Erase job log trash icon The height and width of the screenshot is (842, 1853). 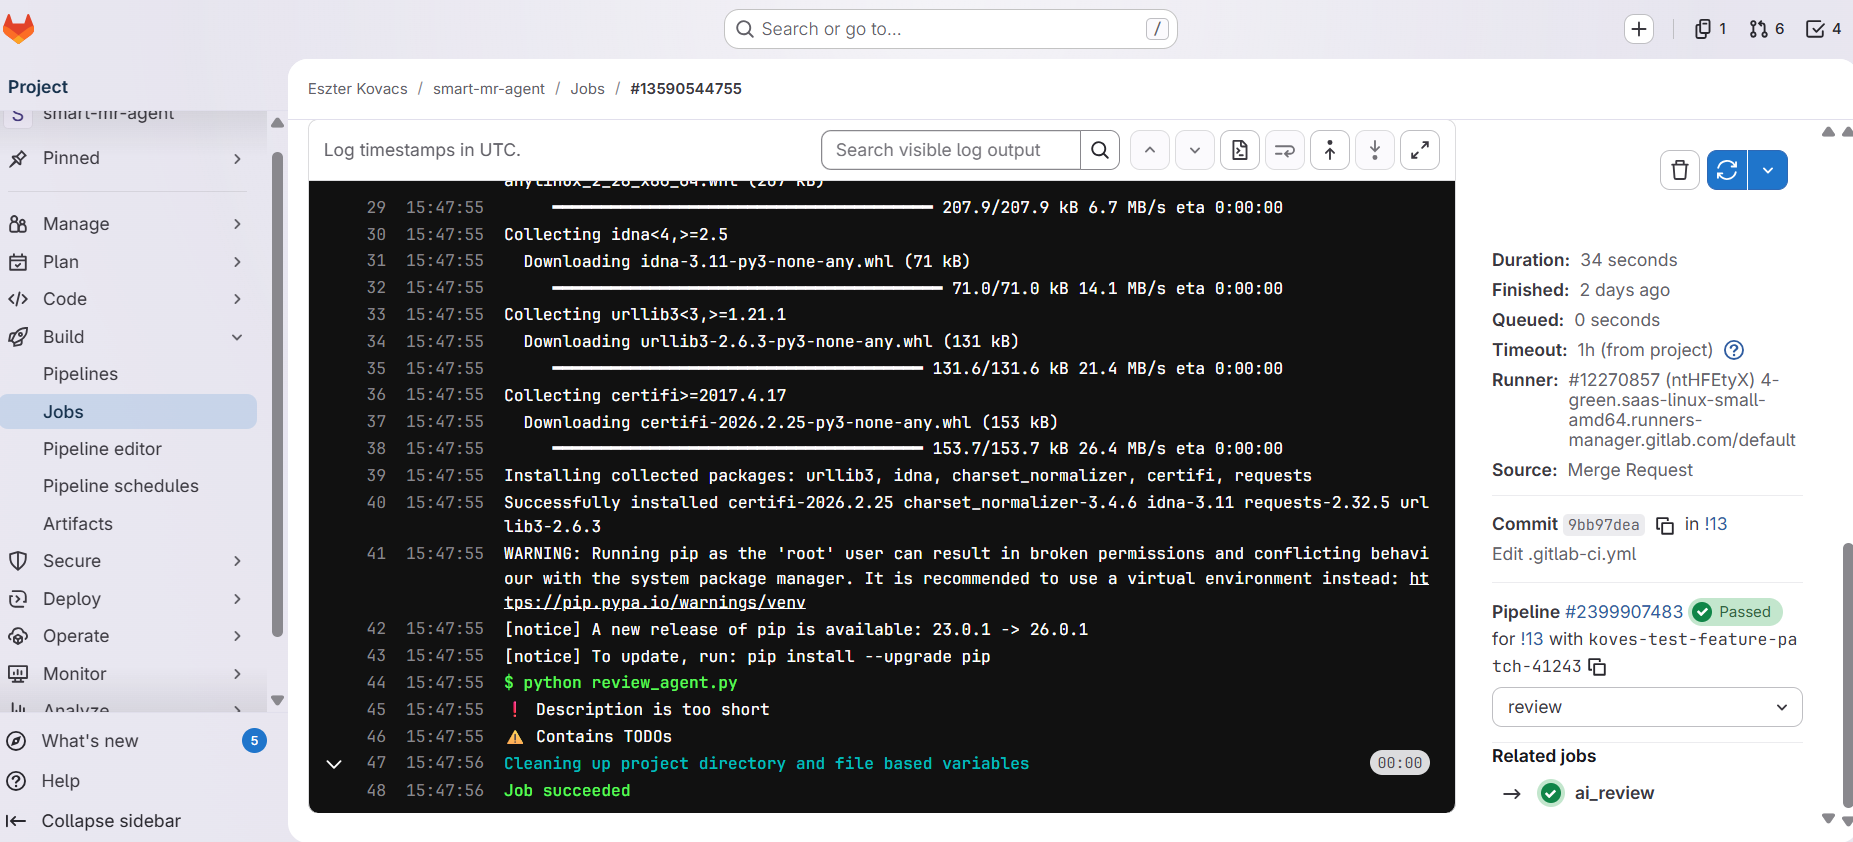pos(1680,170)
